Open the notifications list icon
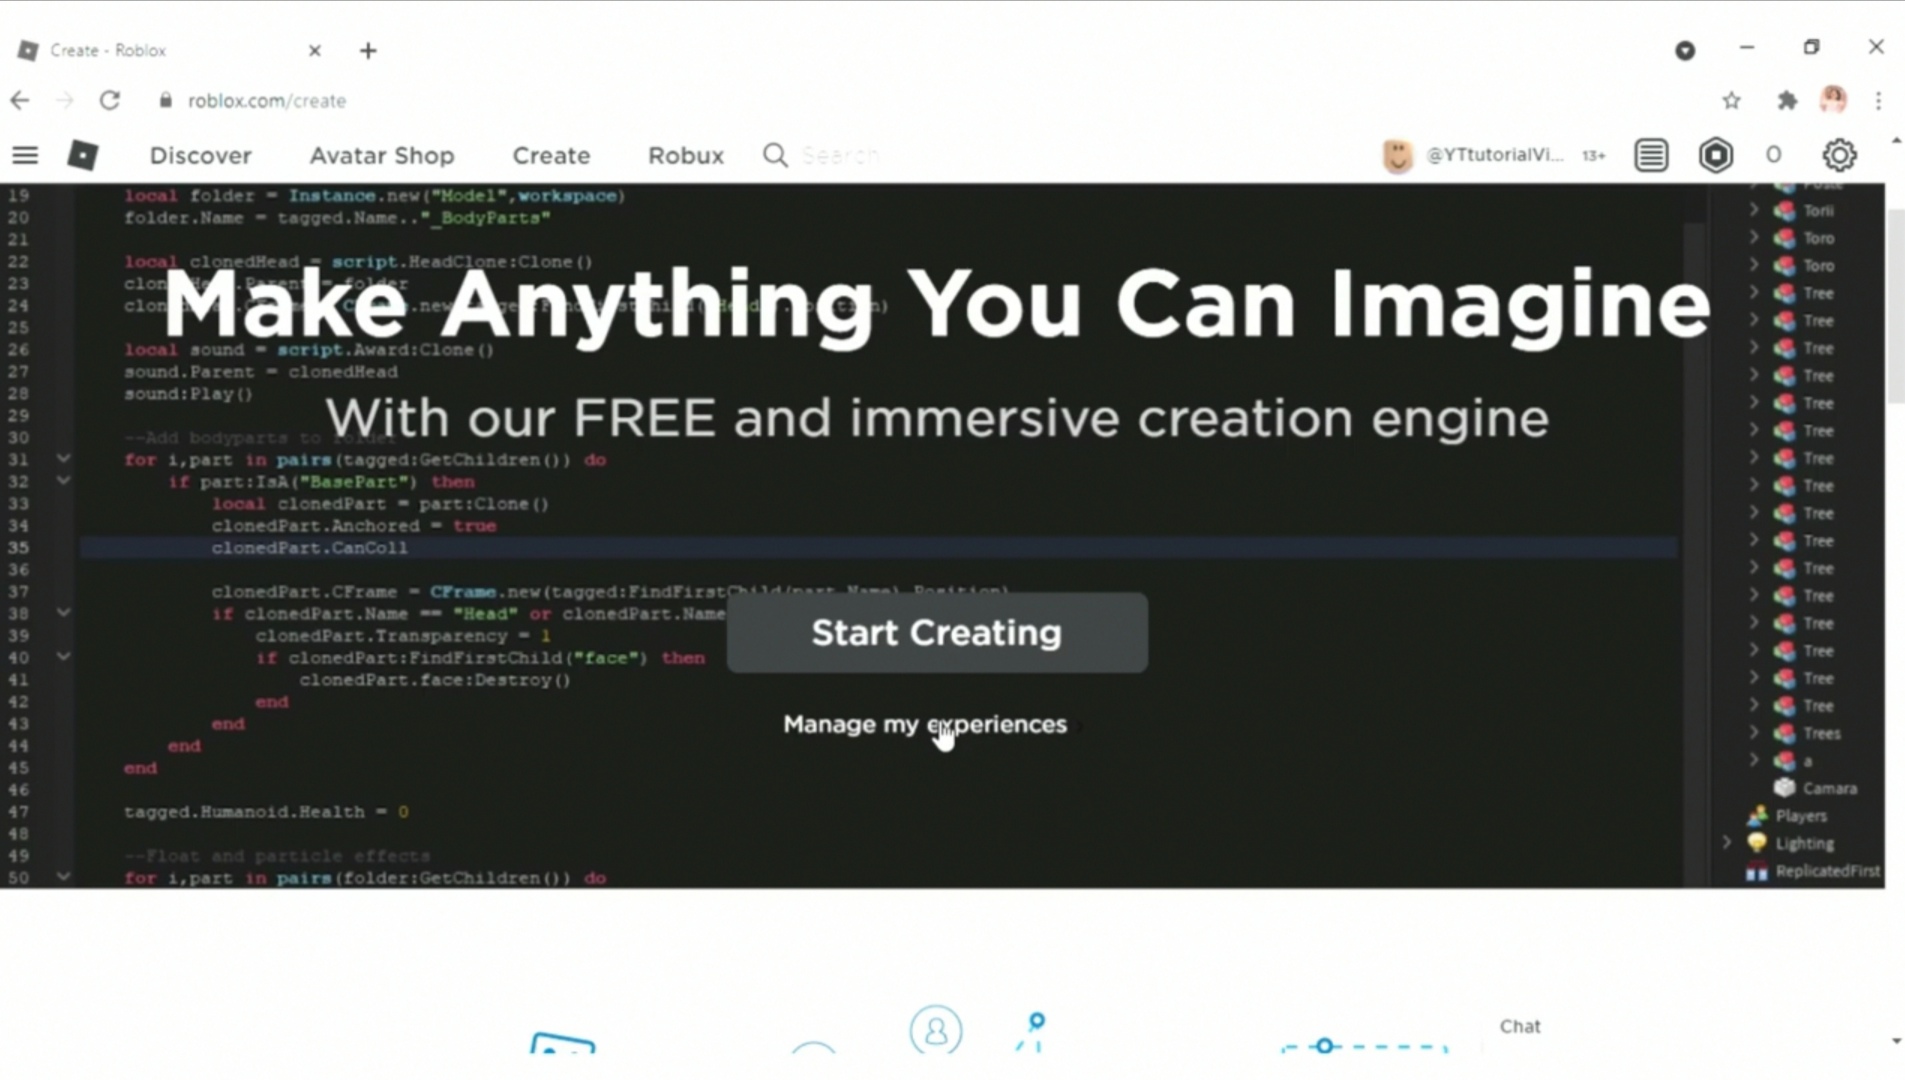 [x=1651, y=155]
